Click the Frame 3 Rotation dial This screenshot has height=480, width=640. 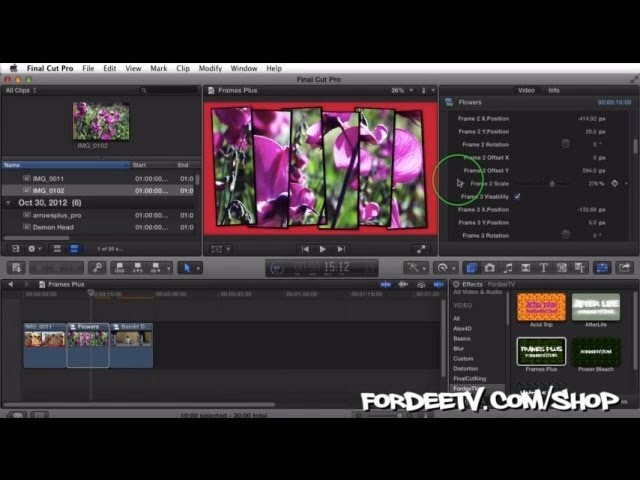[x=565, y=235]
